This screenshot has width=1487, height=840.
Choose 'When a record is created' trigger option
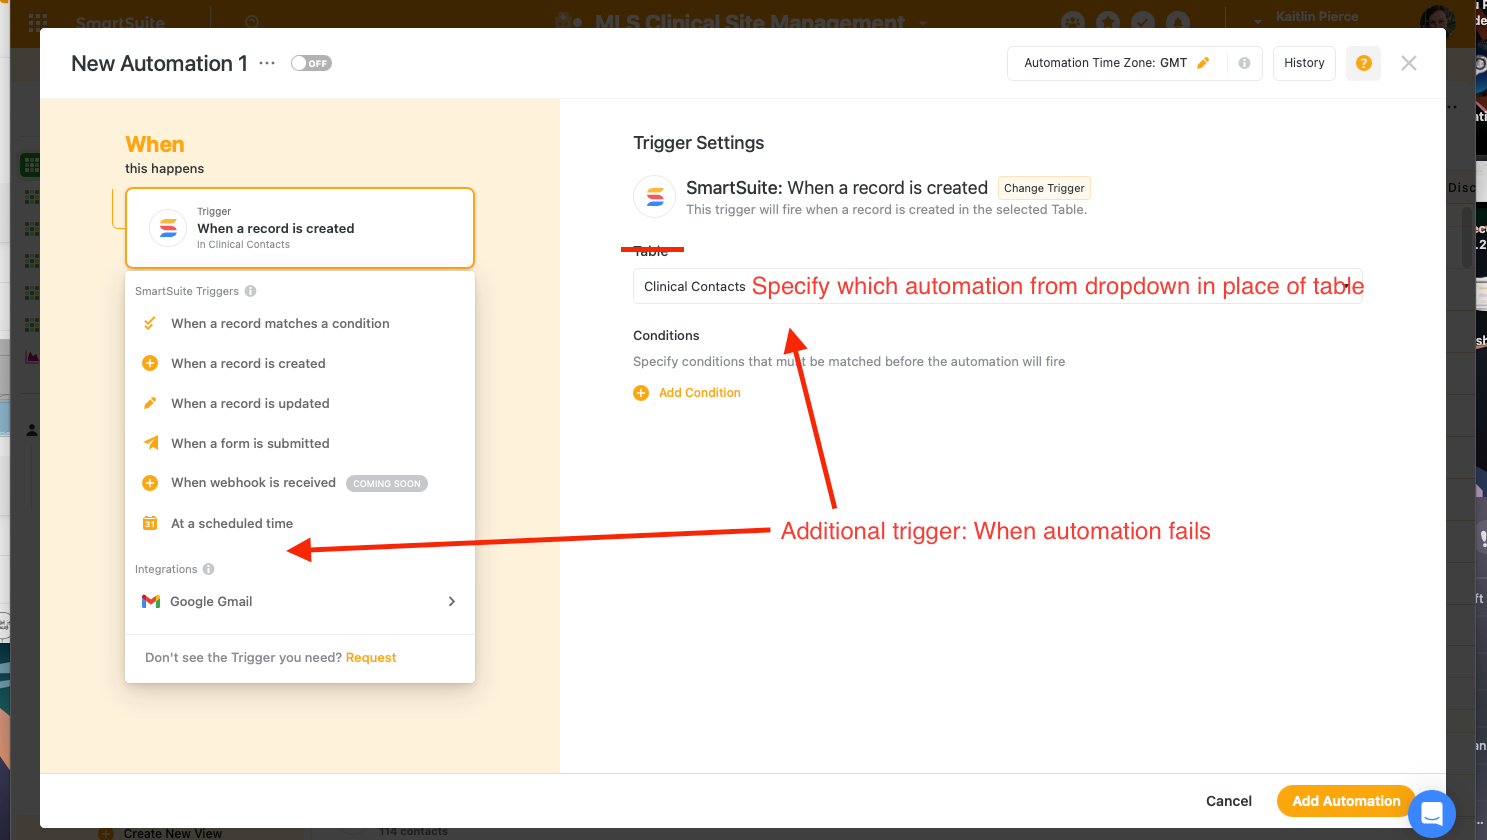248,363
